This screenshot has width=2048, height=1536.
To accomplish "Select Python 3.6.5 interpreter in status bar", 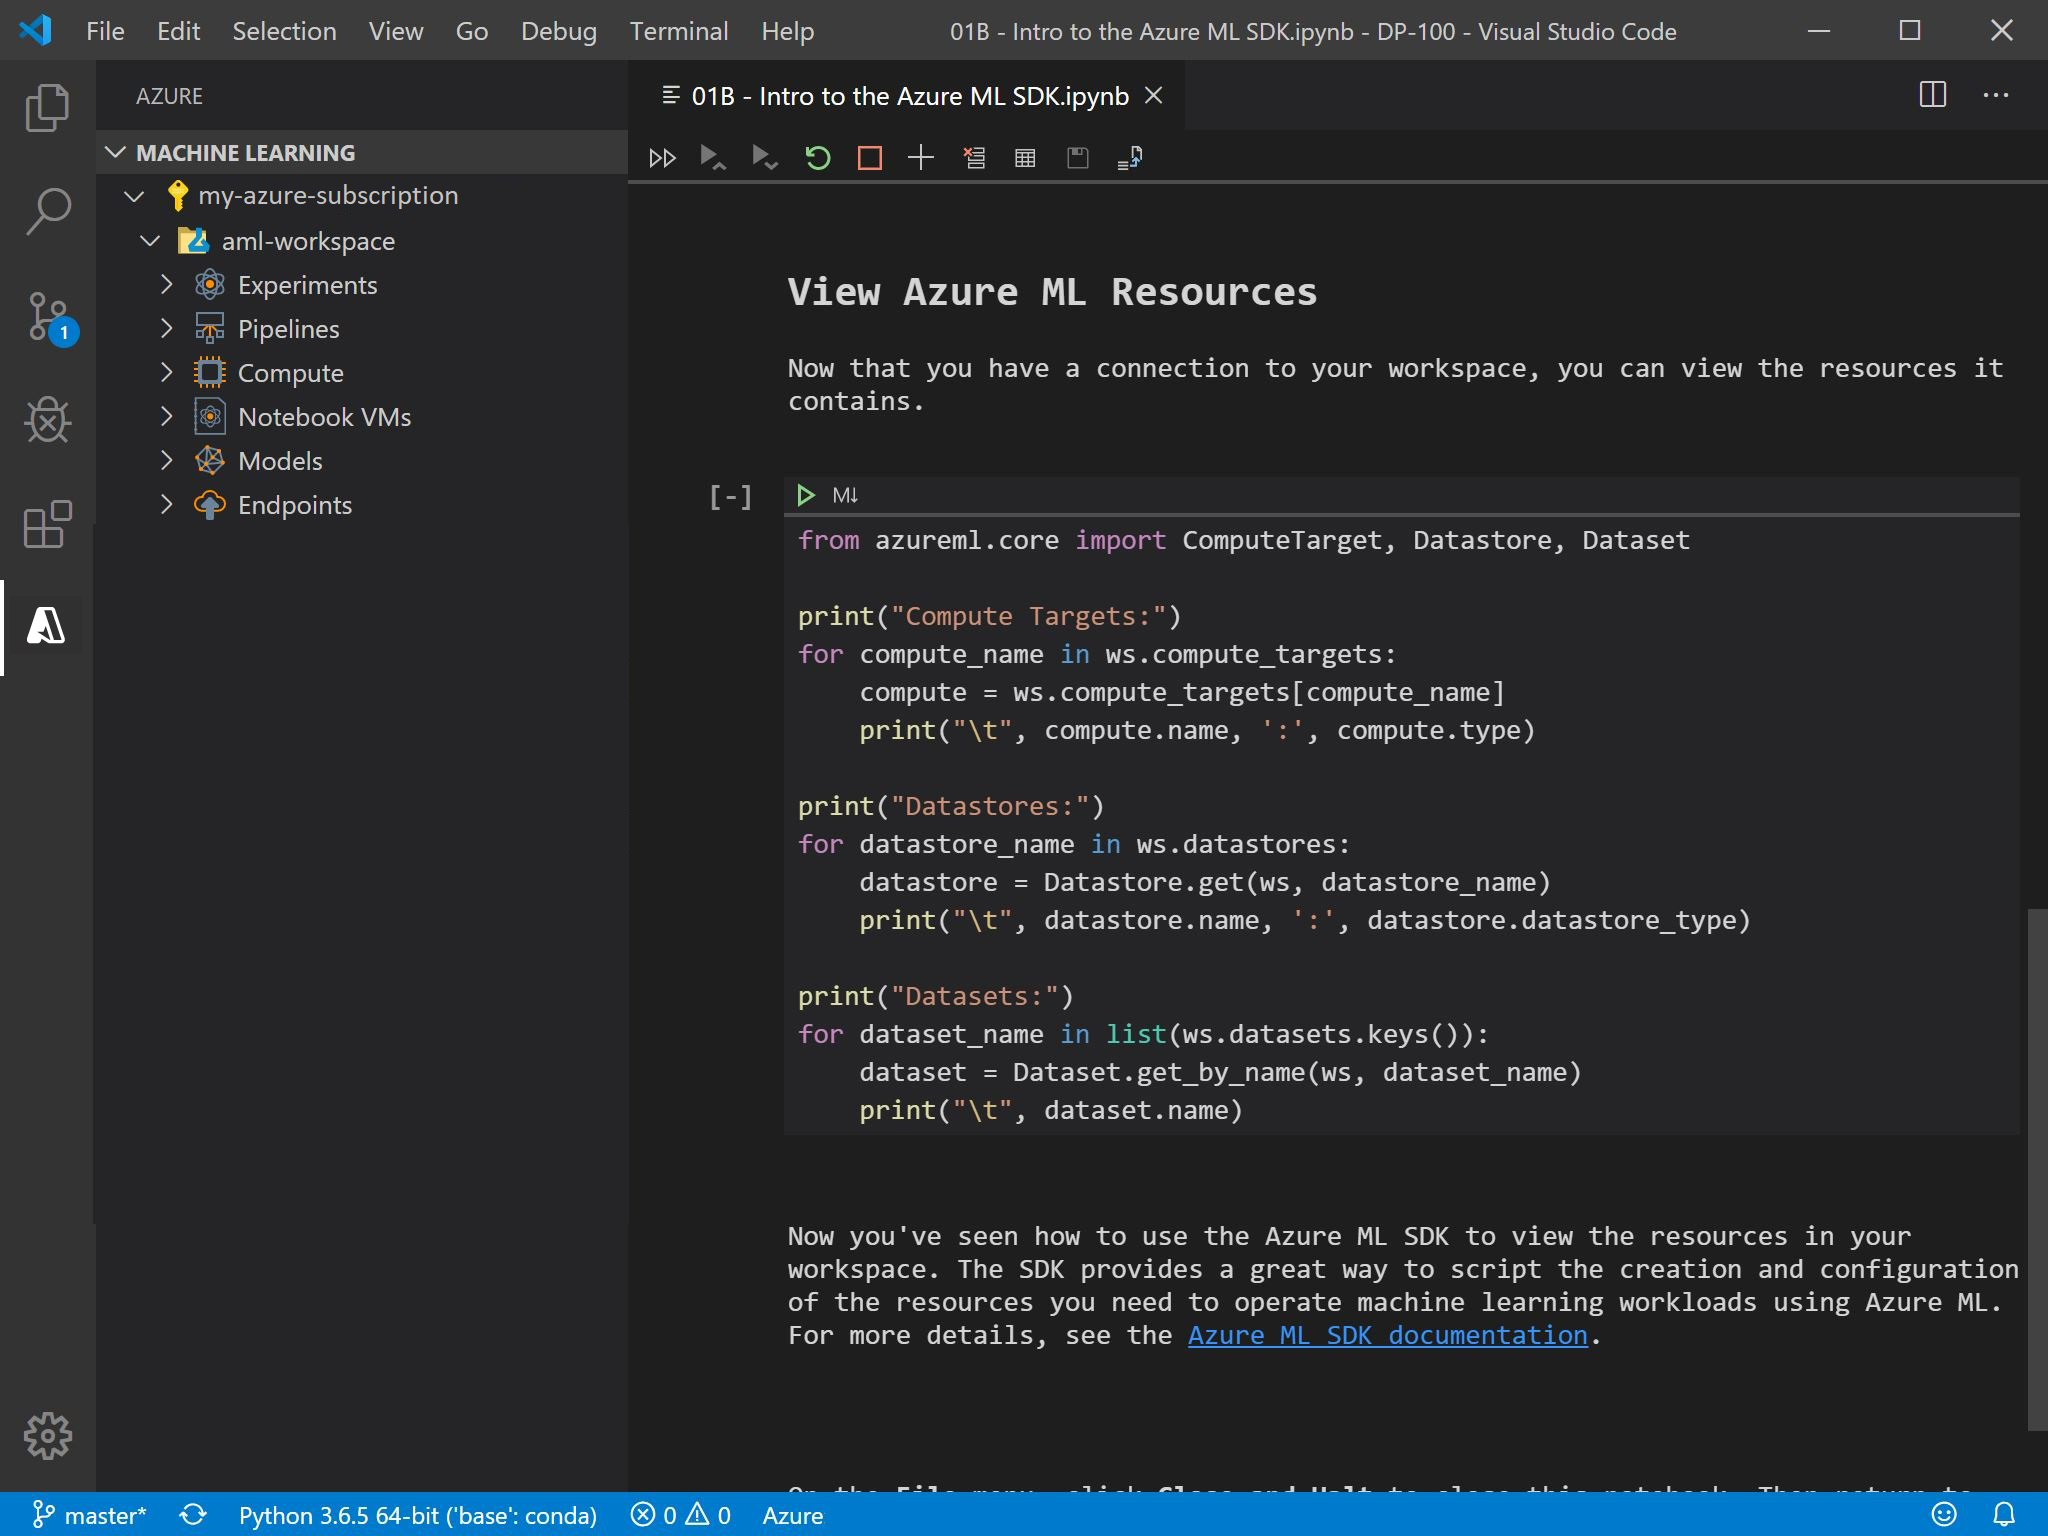I will (417, 1515).
